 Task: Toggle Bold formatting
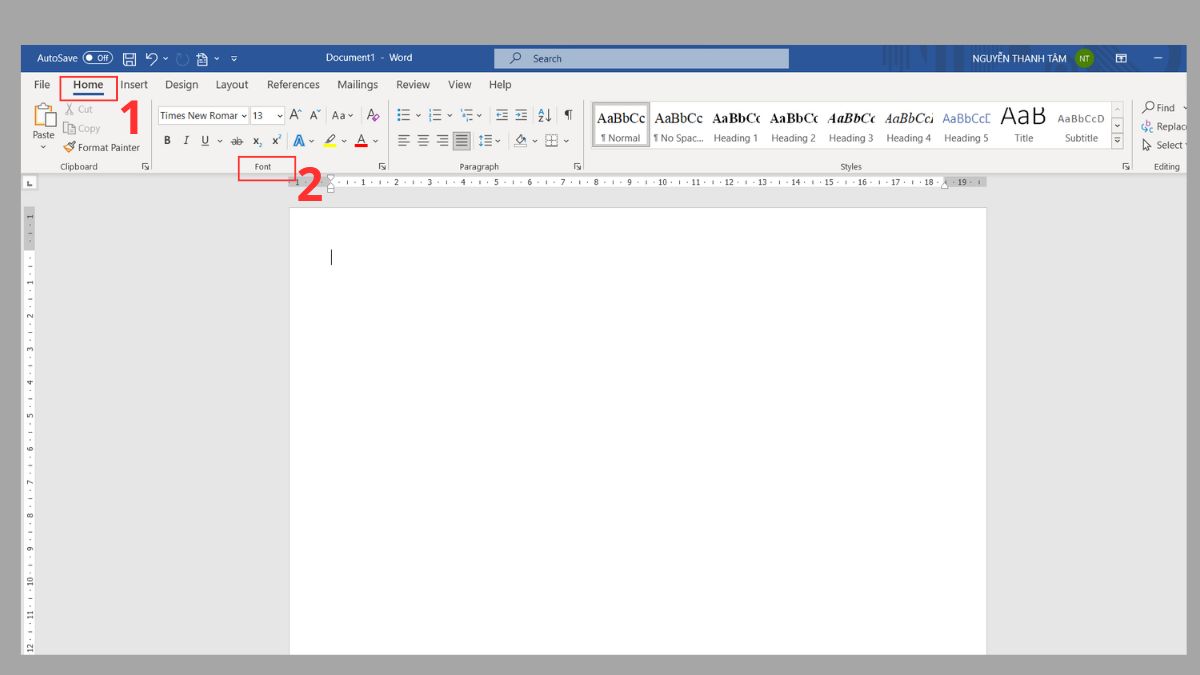click(x=166, y=139)
